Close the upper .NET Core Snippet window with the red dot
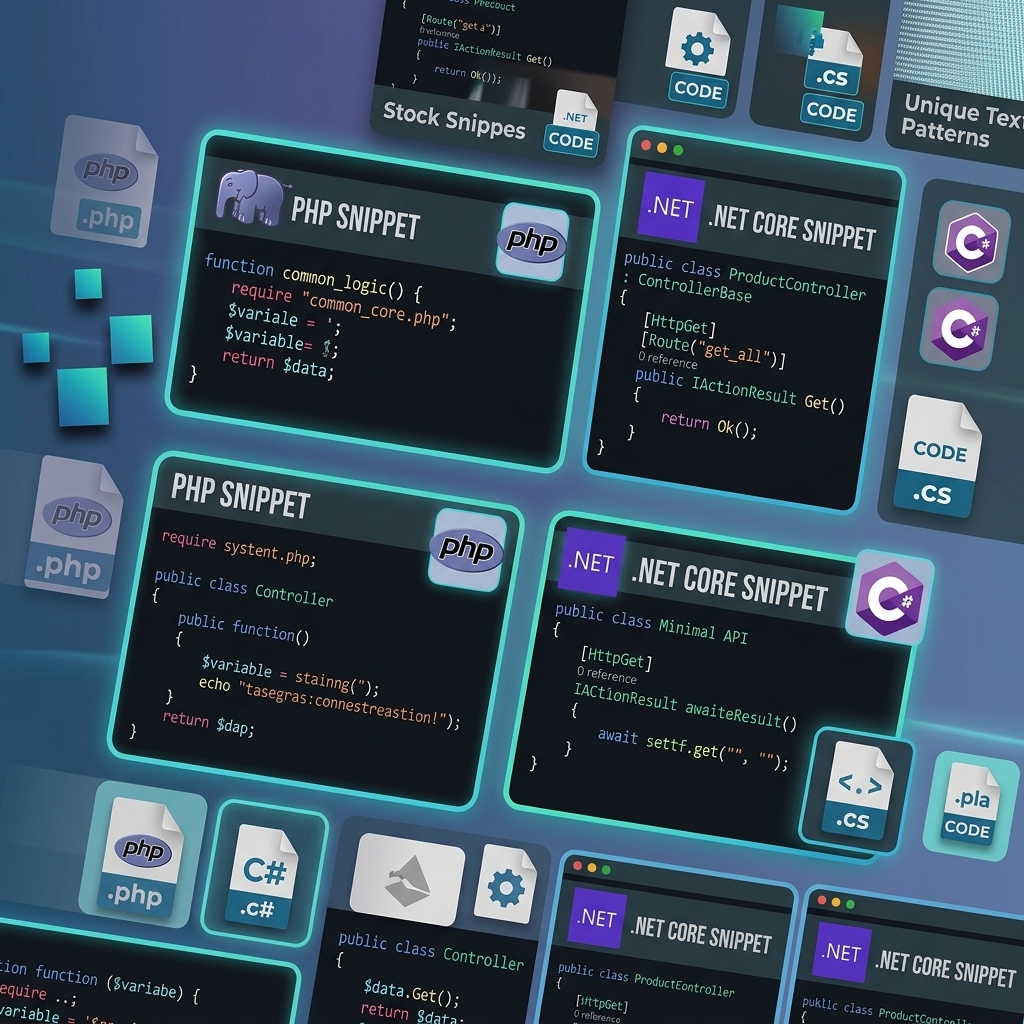 pyautogui.click(x=646, y=145)
